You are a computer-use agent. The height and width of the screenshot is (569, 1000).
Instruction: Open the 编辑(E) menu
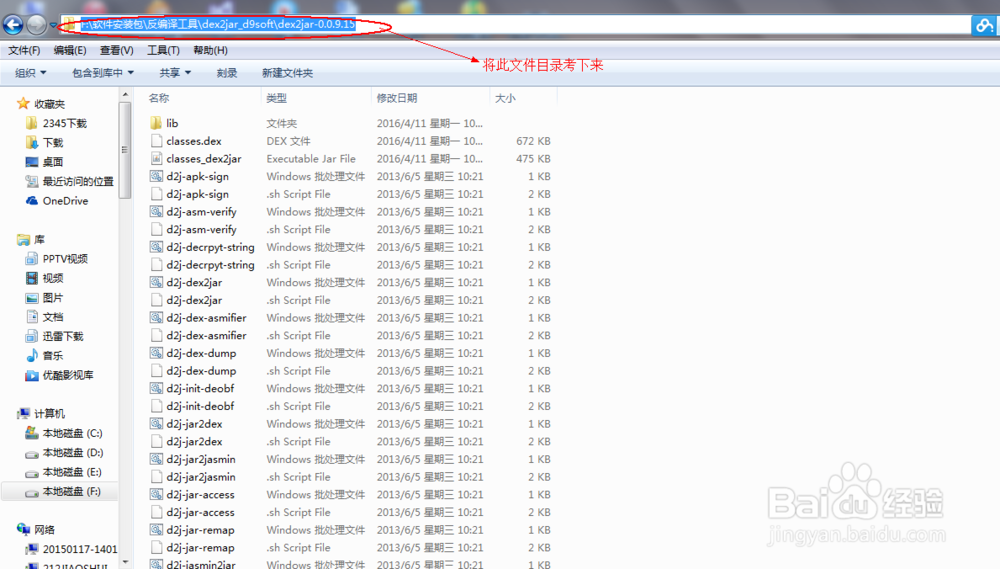(x=70, y=50)
